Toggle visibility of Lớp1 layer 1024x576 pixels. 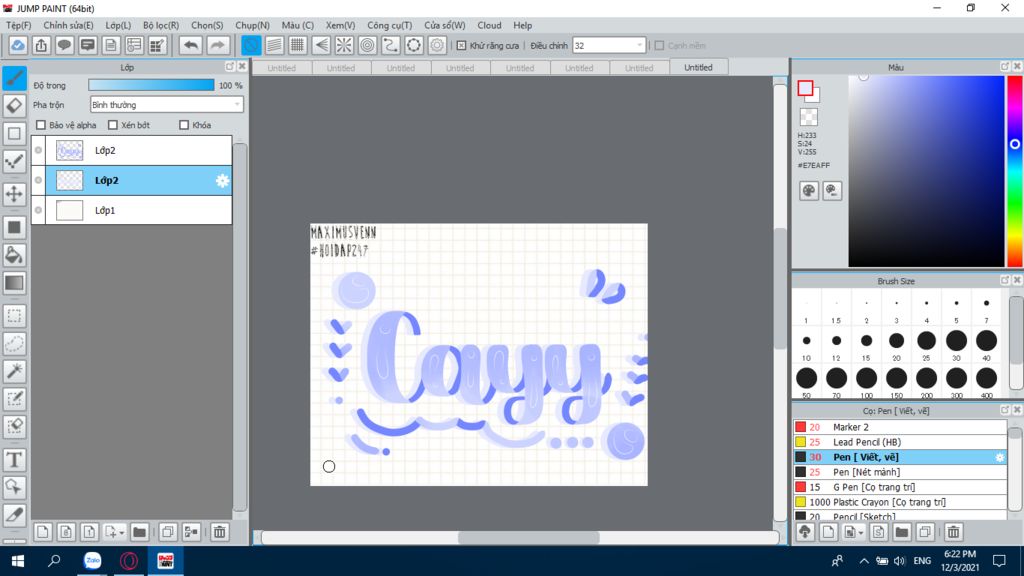click(39, 210)
